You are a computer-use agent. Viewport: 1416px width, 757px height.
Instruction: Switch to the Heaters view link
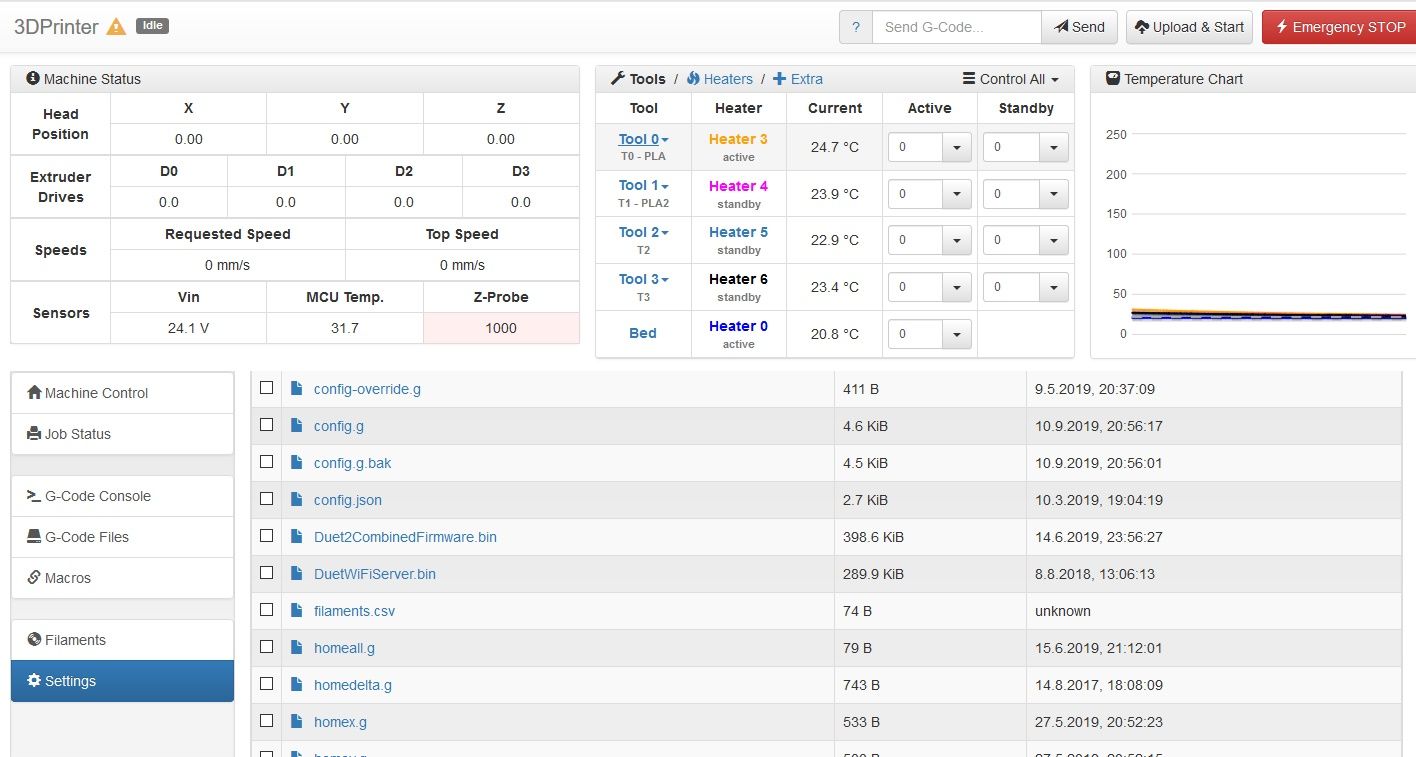click(x=719, y=79)
